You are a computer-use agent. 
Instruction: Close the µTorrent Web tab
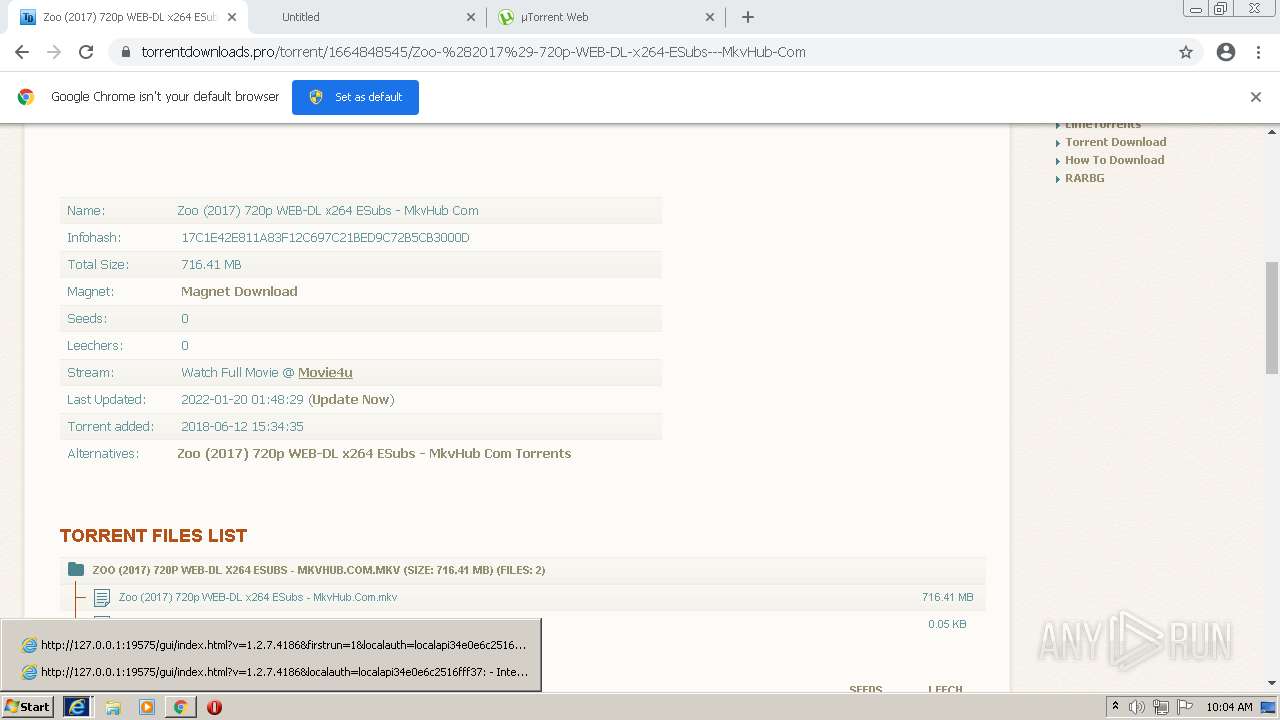click(710, 17)
